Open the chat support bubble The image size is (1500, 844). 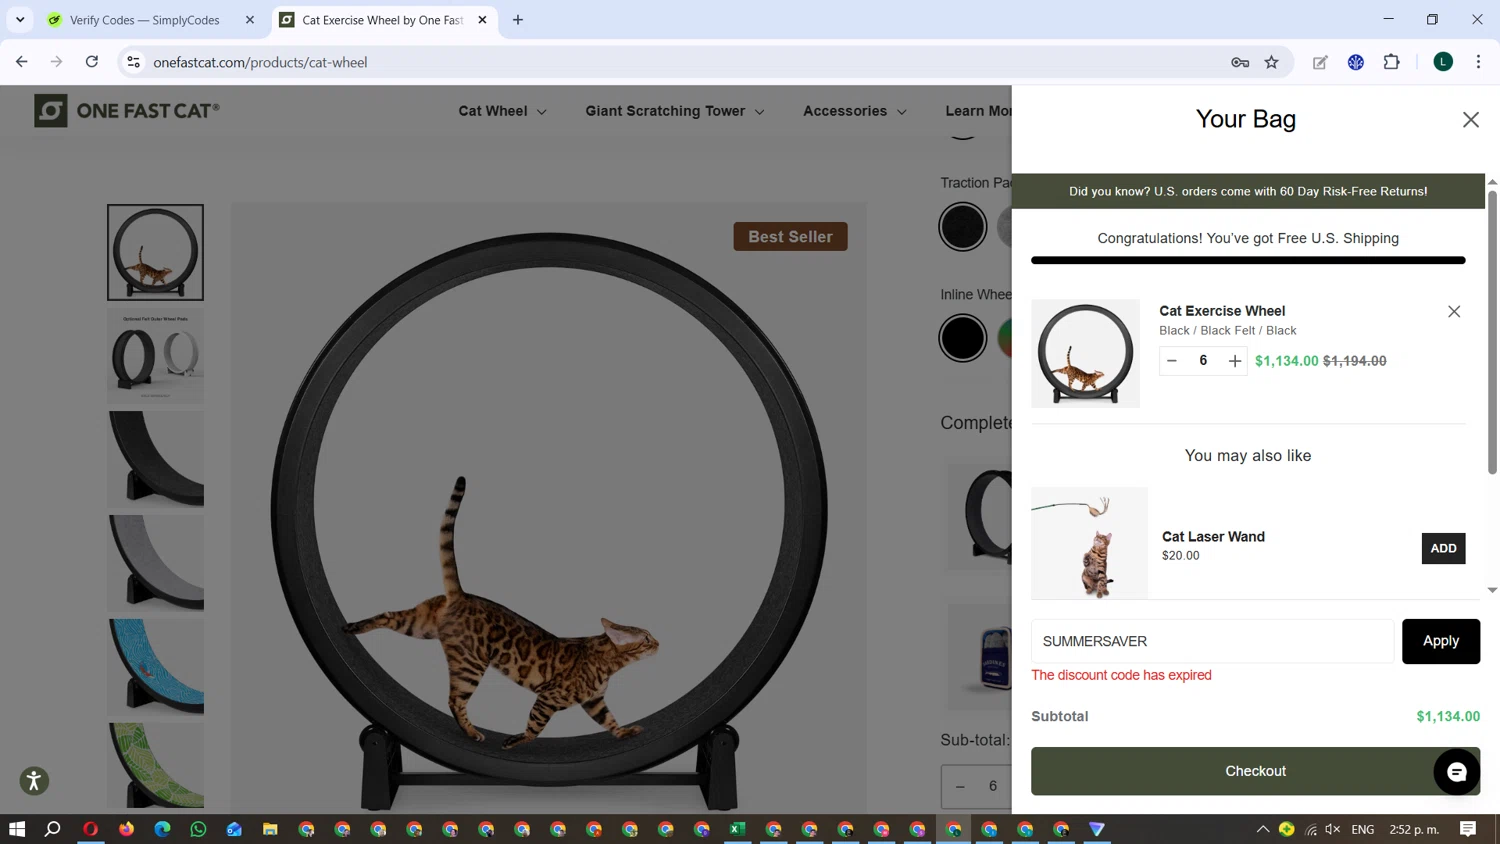[x=1457, y=772]
